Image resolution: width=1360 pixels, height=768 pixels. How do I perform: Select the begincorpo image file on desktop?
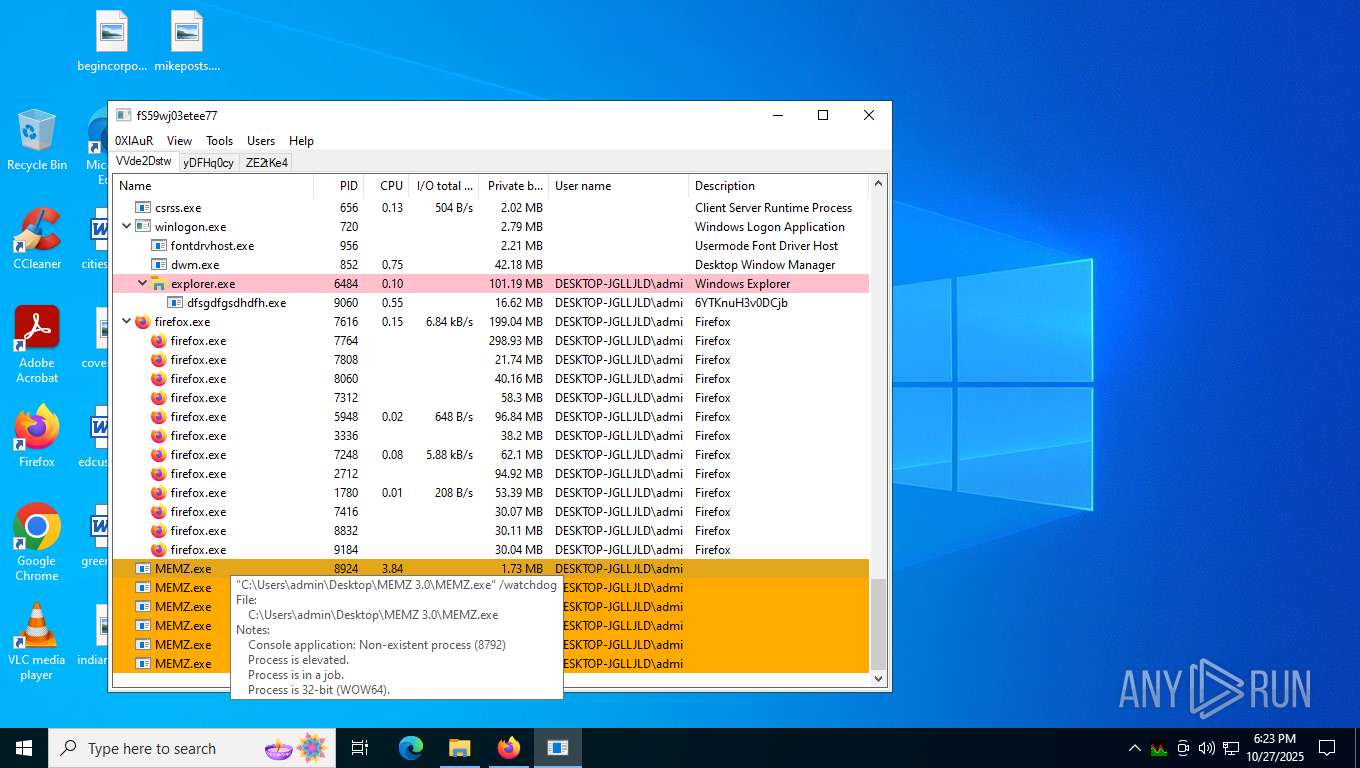tap(112, 41)
